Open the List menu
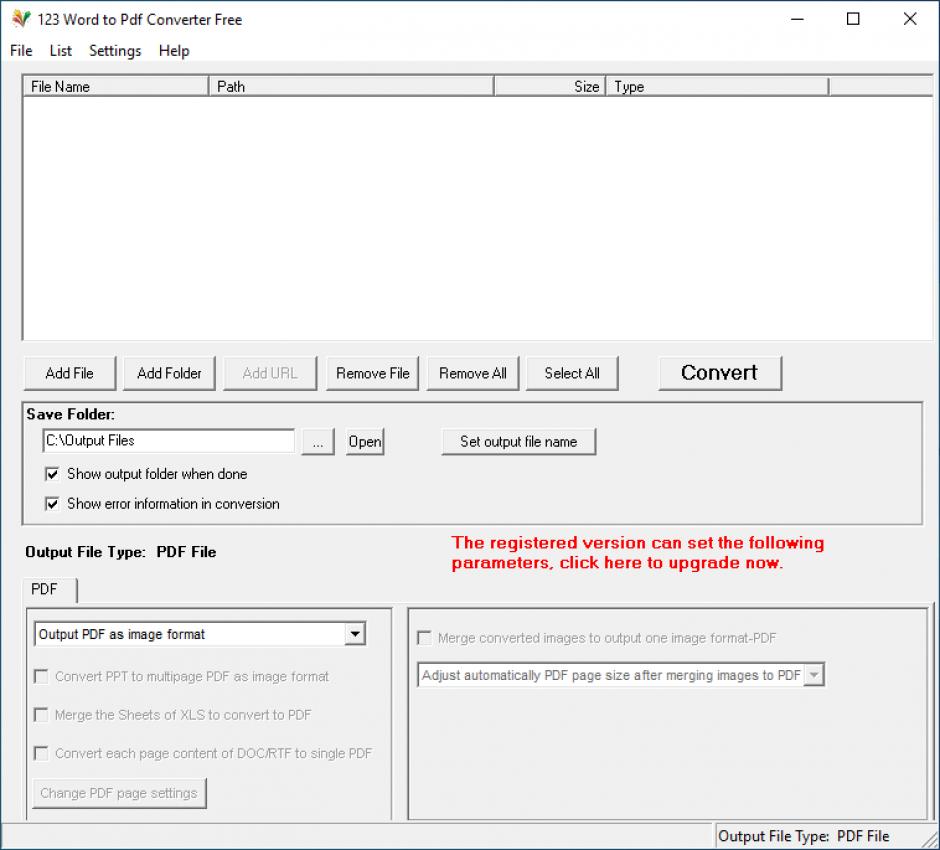 (61, 51)
